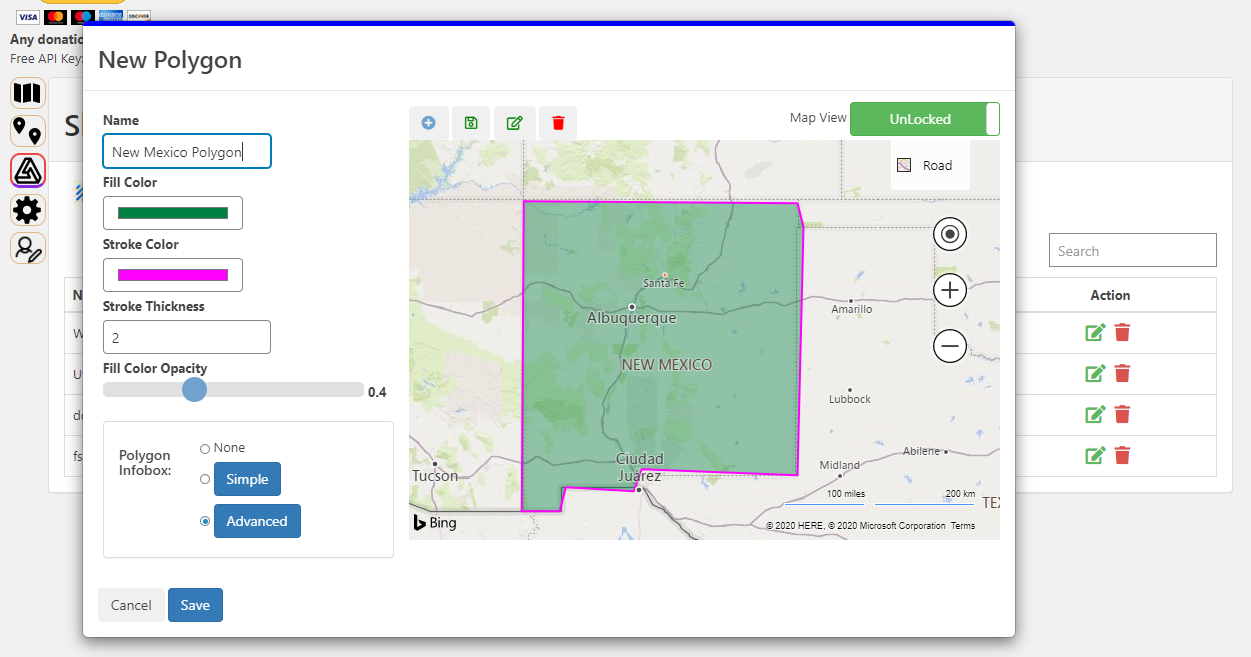Screen dimensions: 1251x657
Task: Delete the polygon with red trash toolbar icon
Action: pyautogui.click(x=558, y=123)
